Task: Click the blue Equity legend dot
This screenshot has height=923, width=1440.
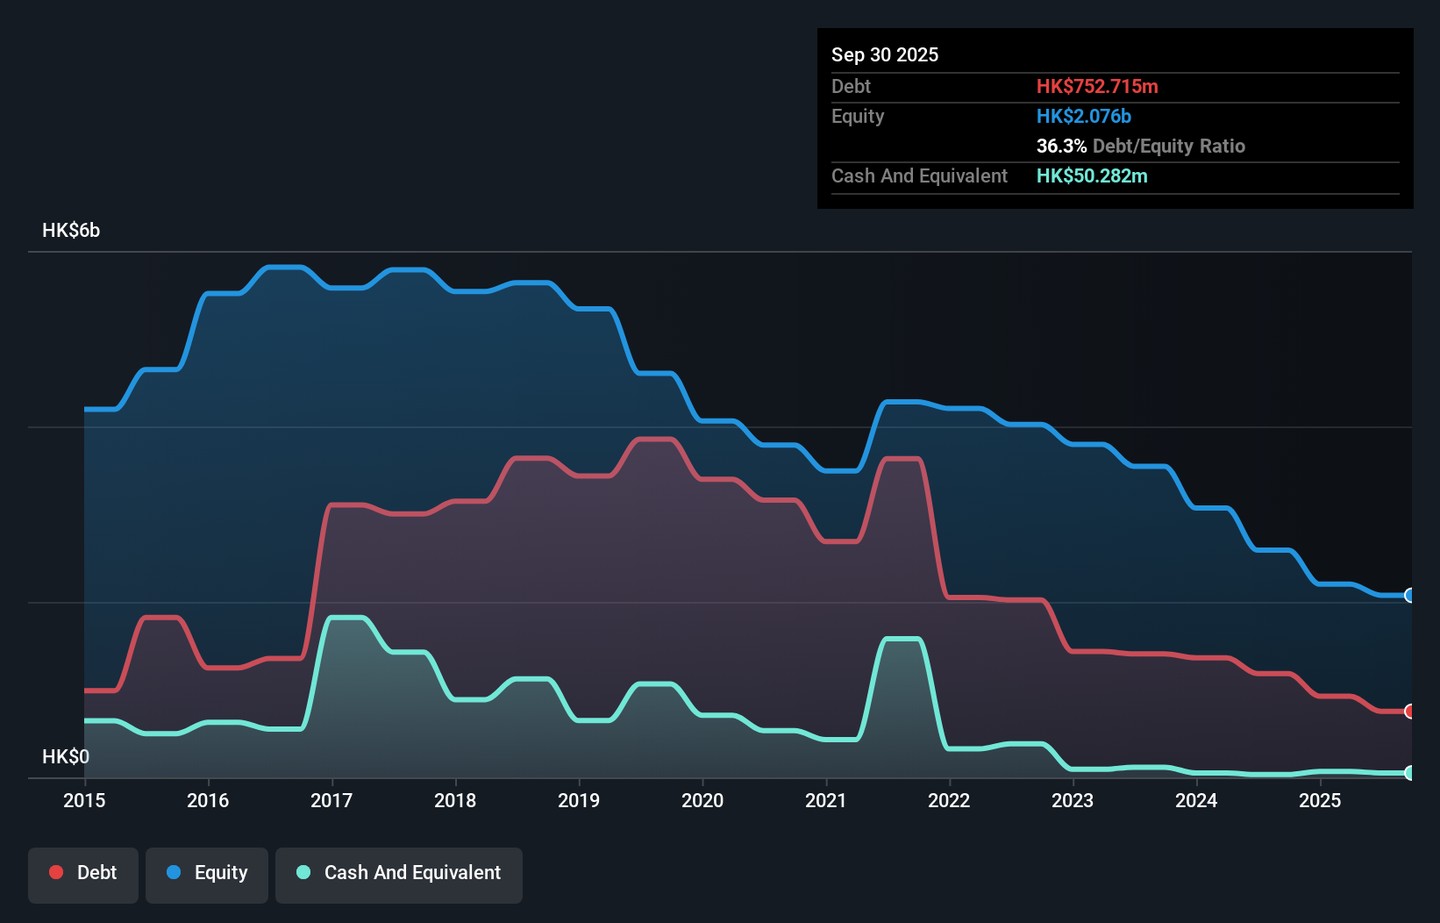Action: click(174, 872)
